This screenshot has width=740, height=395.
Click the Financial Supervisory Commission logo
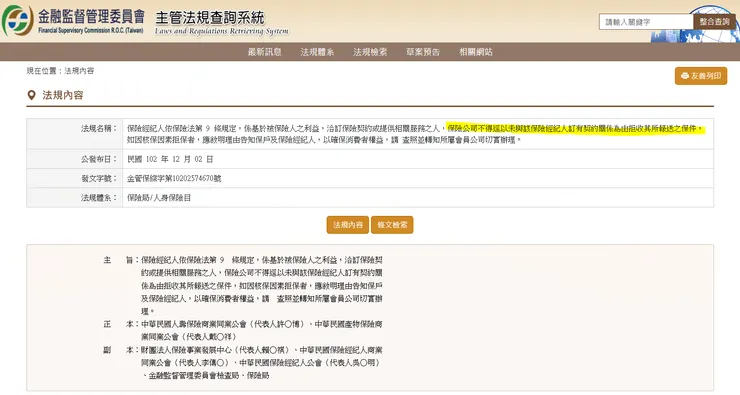pyautogui.click(x=17, y=20)
